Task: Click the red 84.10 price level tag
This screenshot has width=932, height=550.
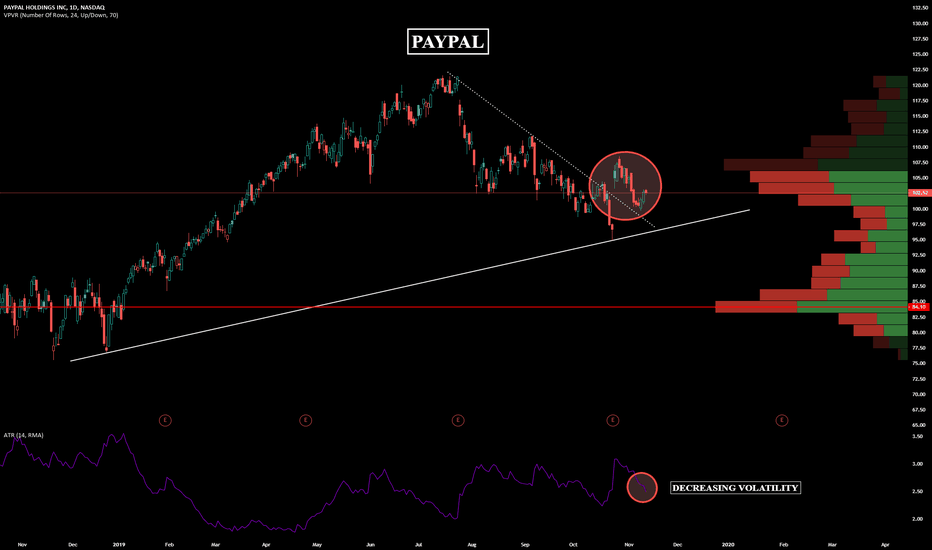Action: (x=919, y=307)
